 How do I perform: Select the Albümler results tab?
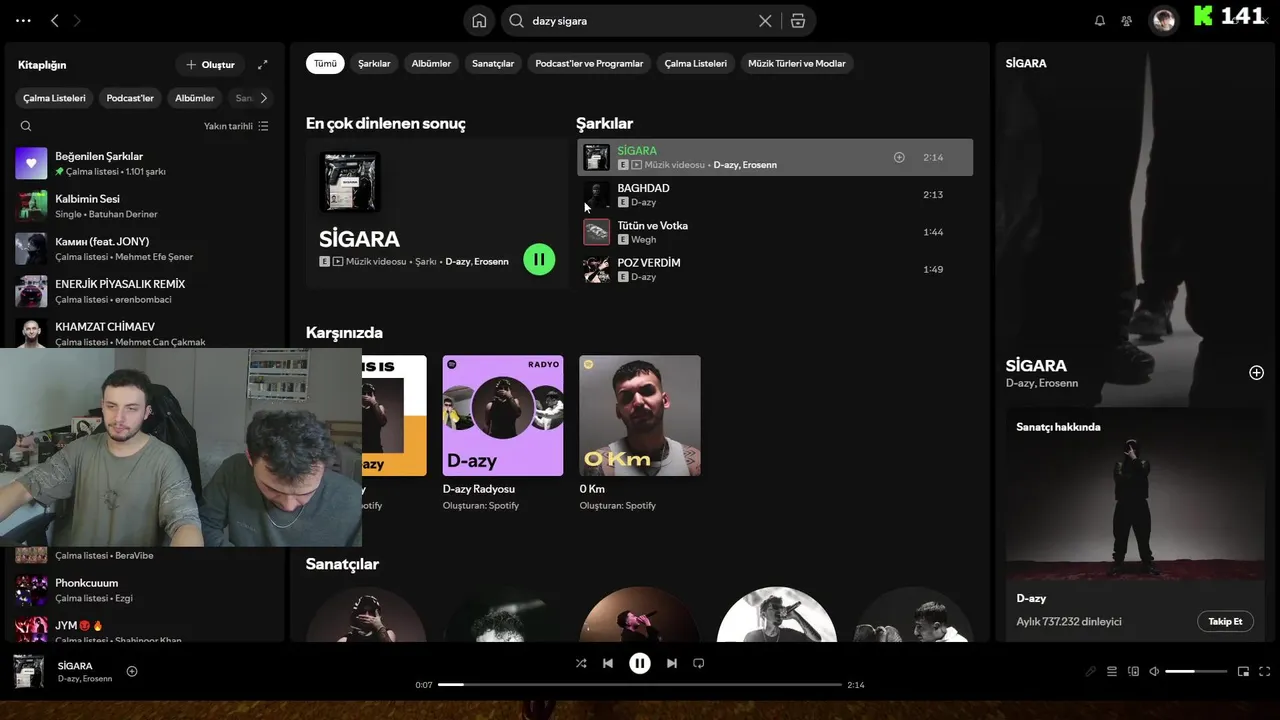pyautogui.click(x=431, y=63)
